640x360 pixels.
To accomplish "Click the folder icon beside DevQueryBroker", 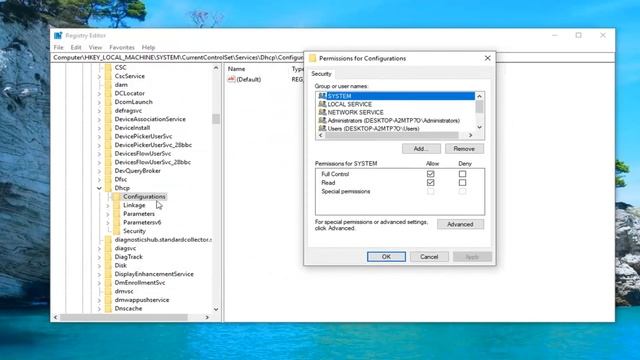I will point(108,171).
